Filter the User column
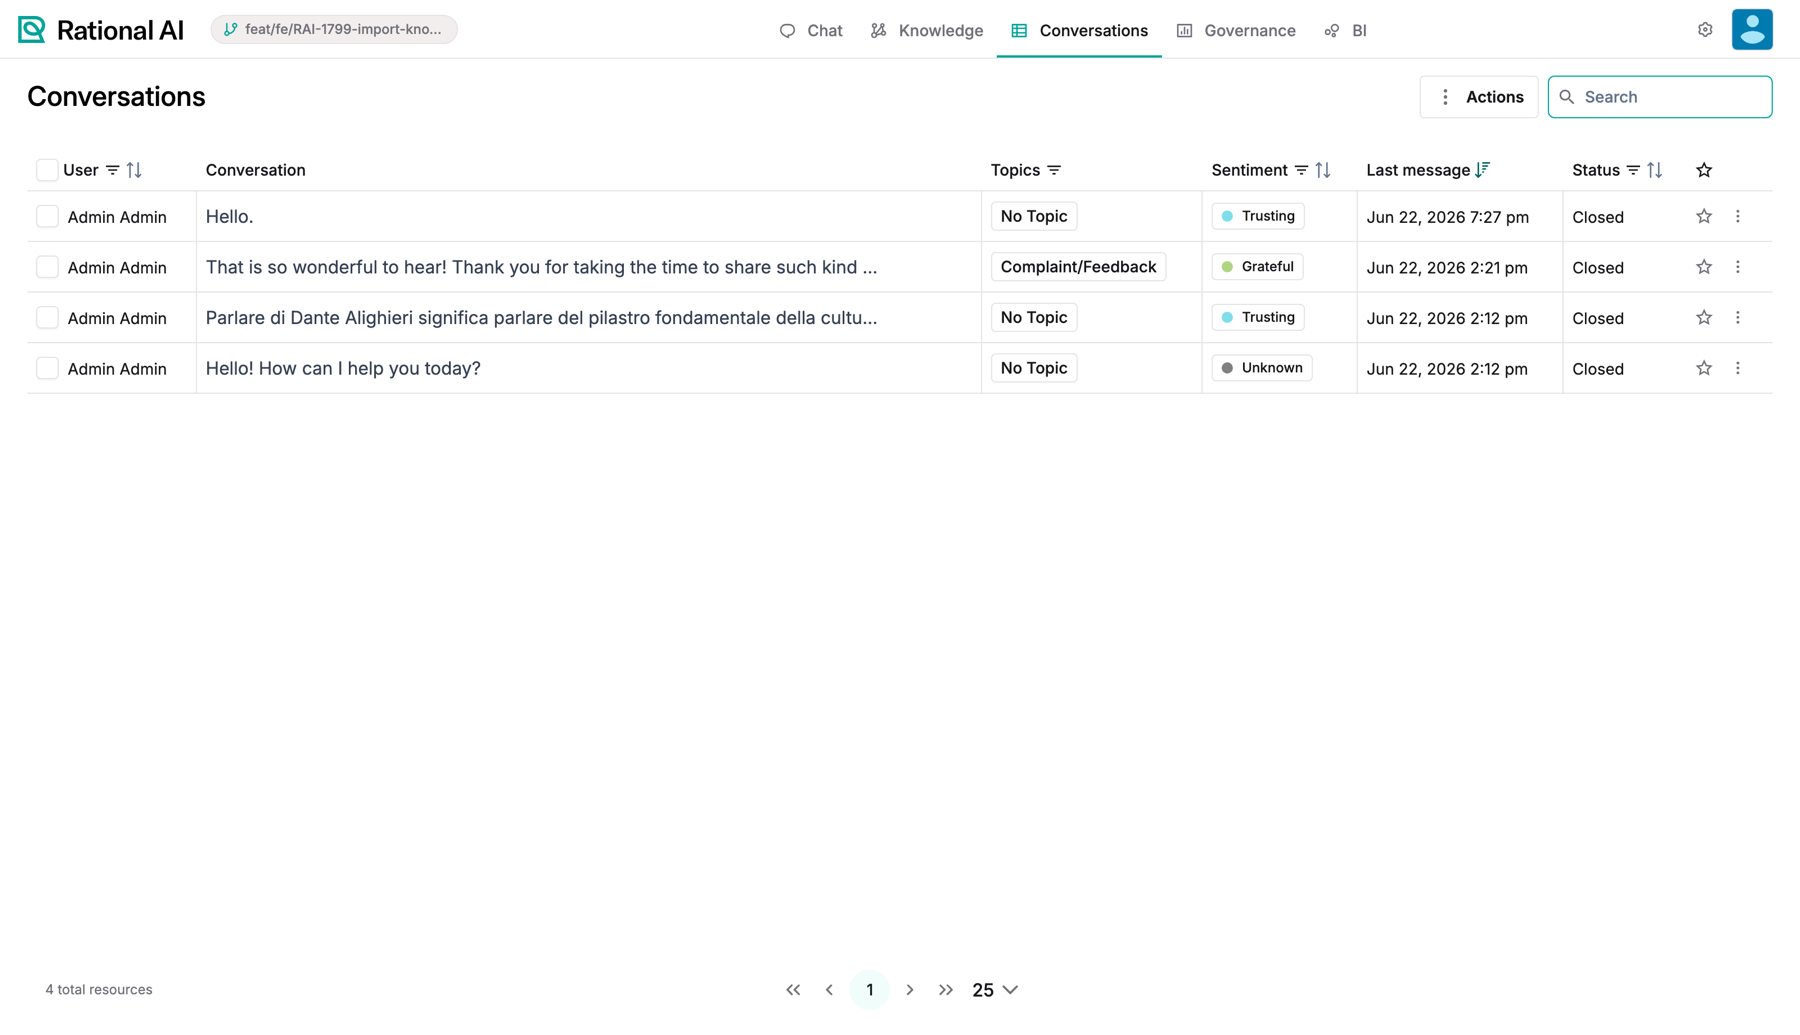 point(113,170)
